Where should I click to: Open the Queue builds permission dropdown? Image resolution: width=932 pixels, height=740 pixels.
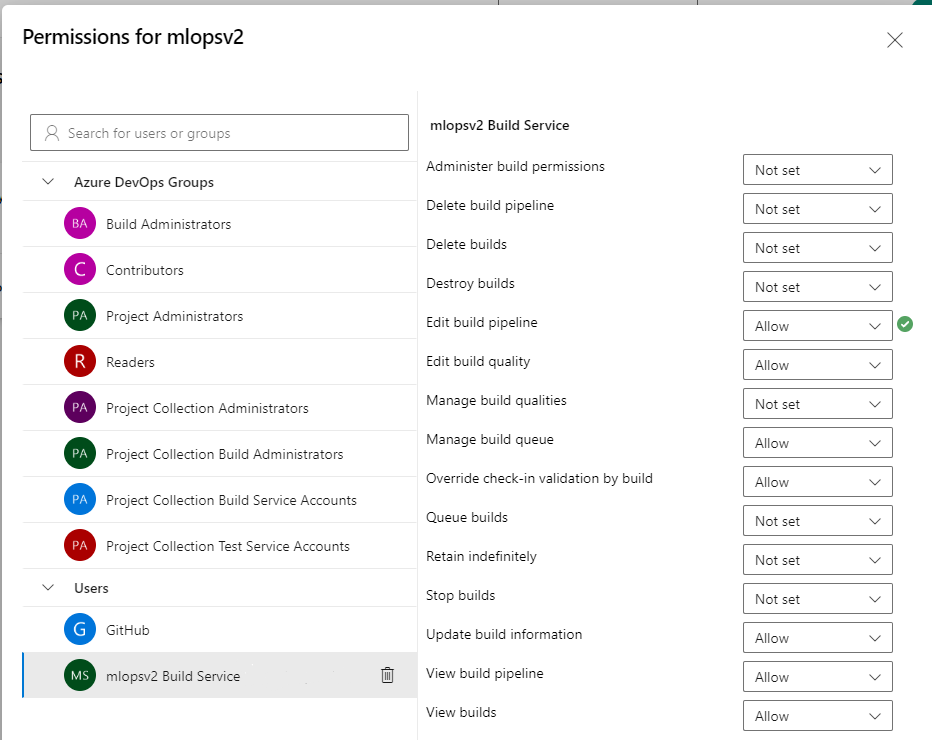point(817,521)
